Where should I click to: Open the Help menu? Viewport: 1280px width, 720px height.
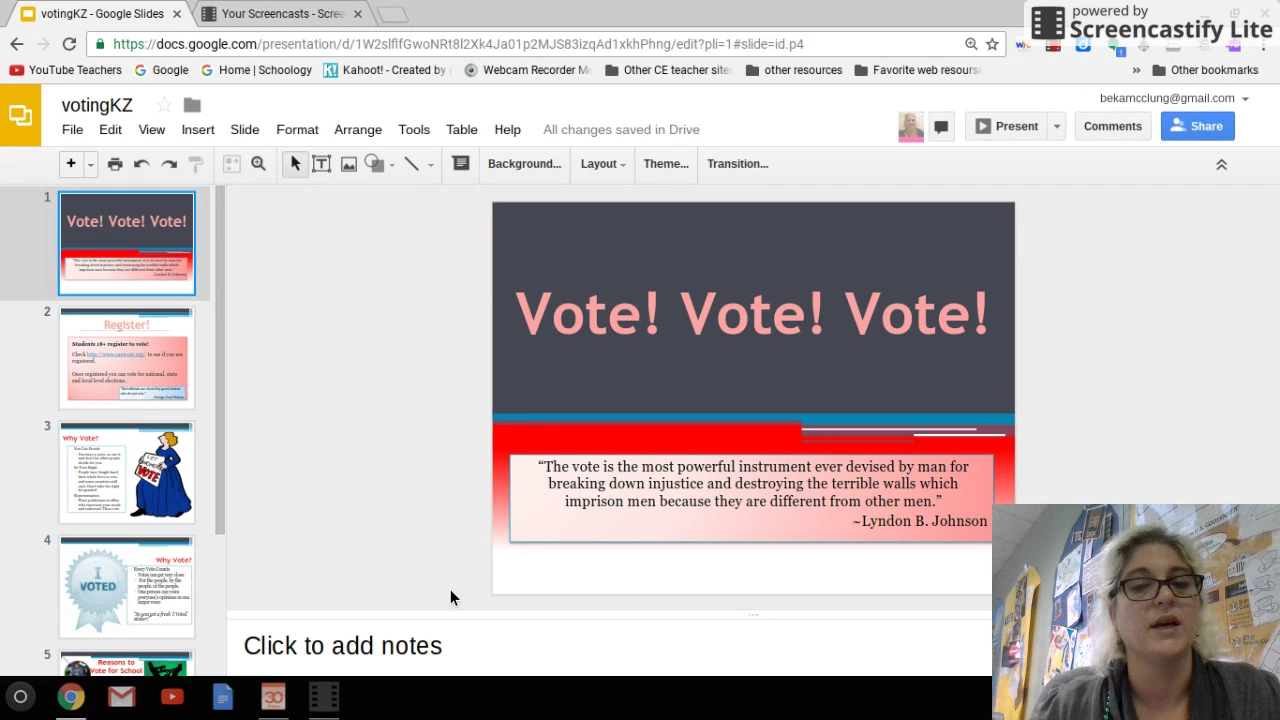pos(507,130)
